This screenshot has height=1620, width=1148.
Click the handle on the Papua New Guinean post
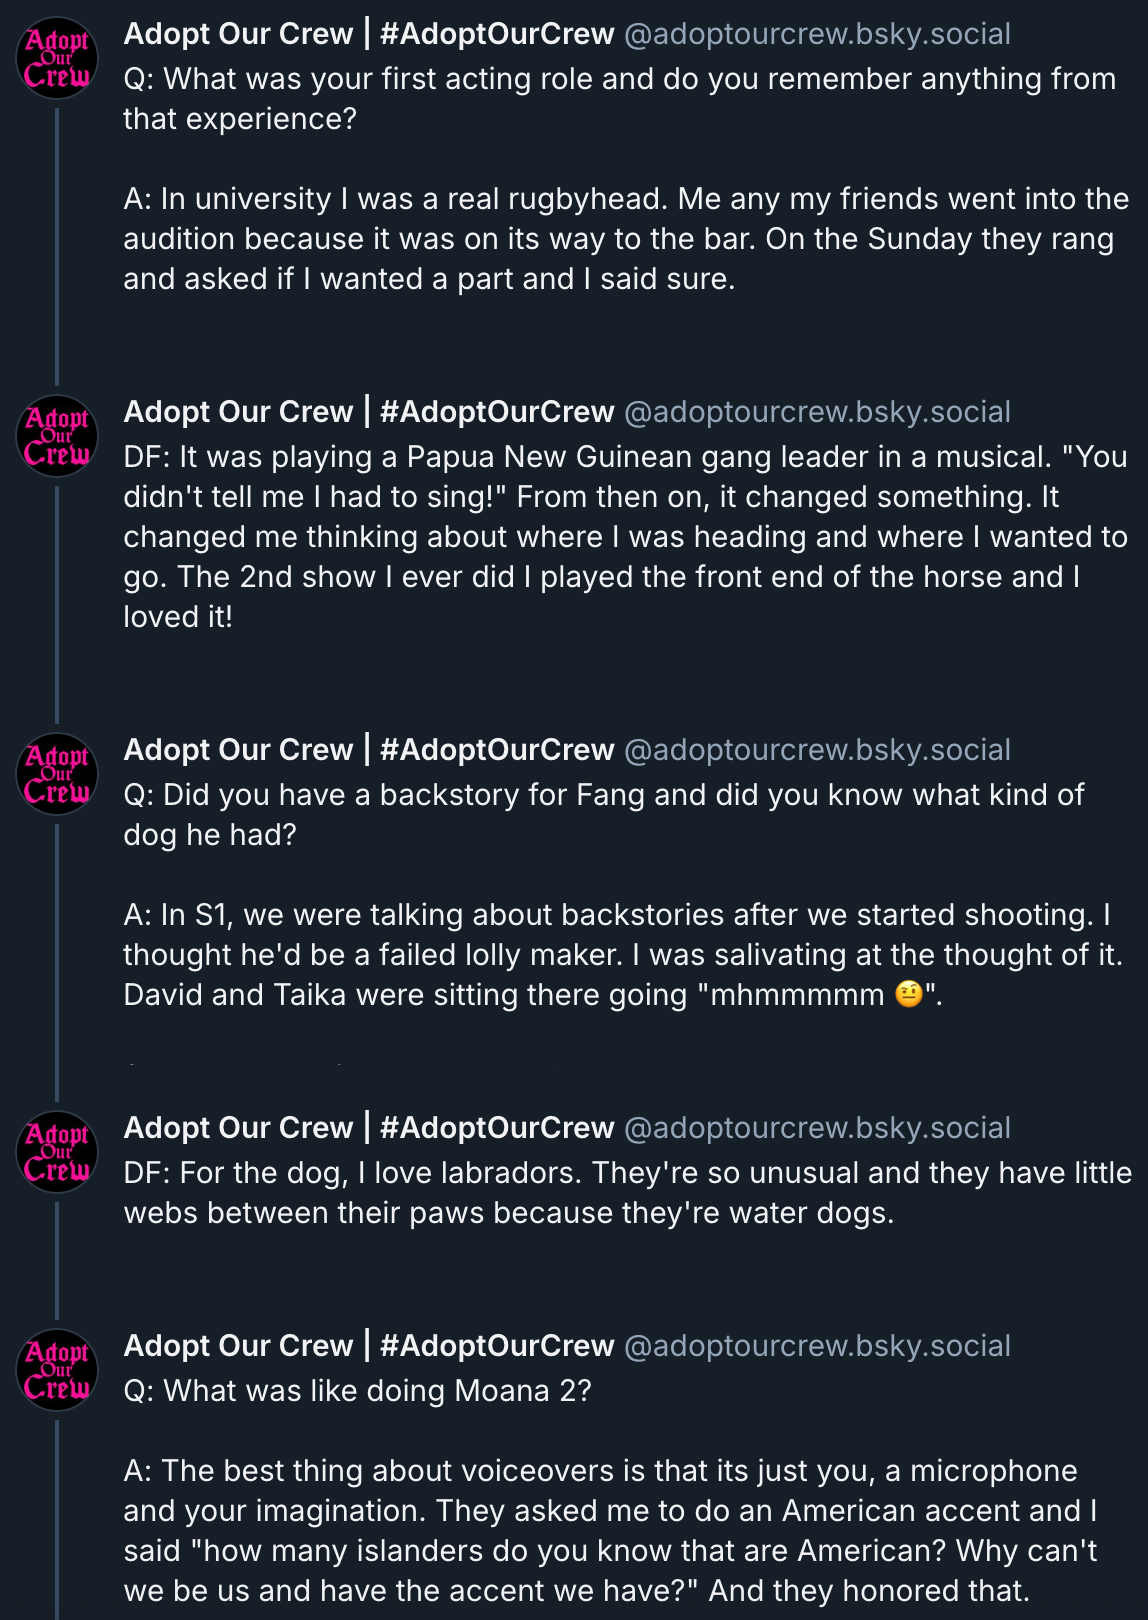[x=817, y=412]
